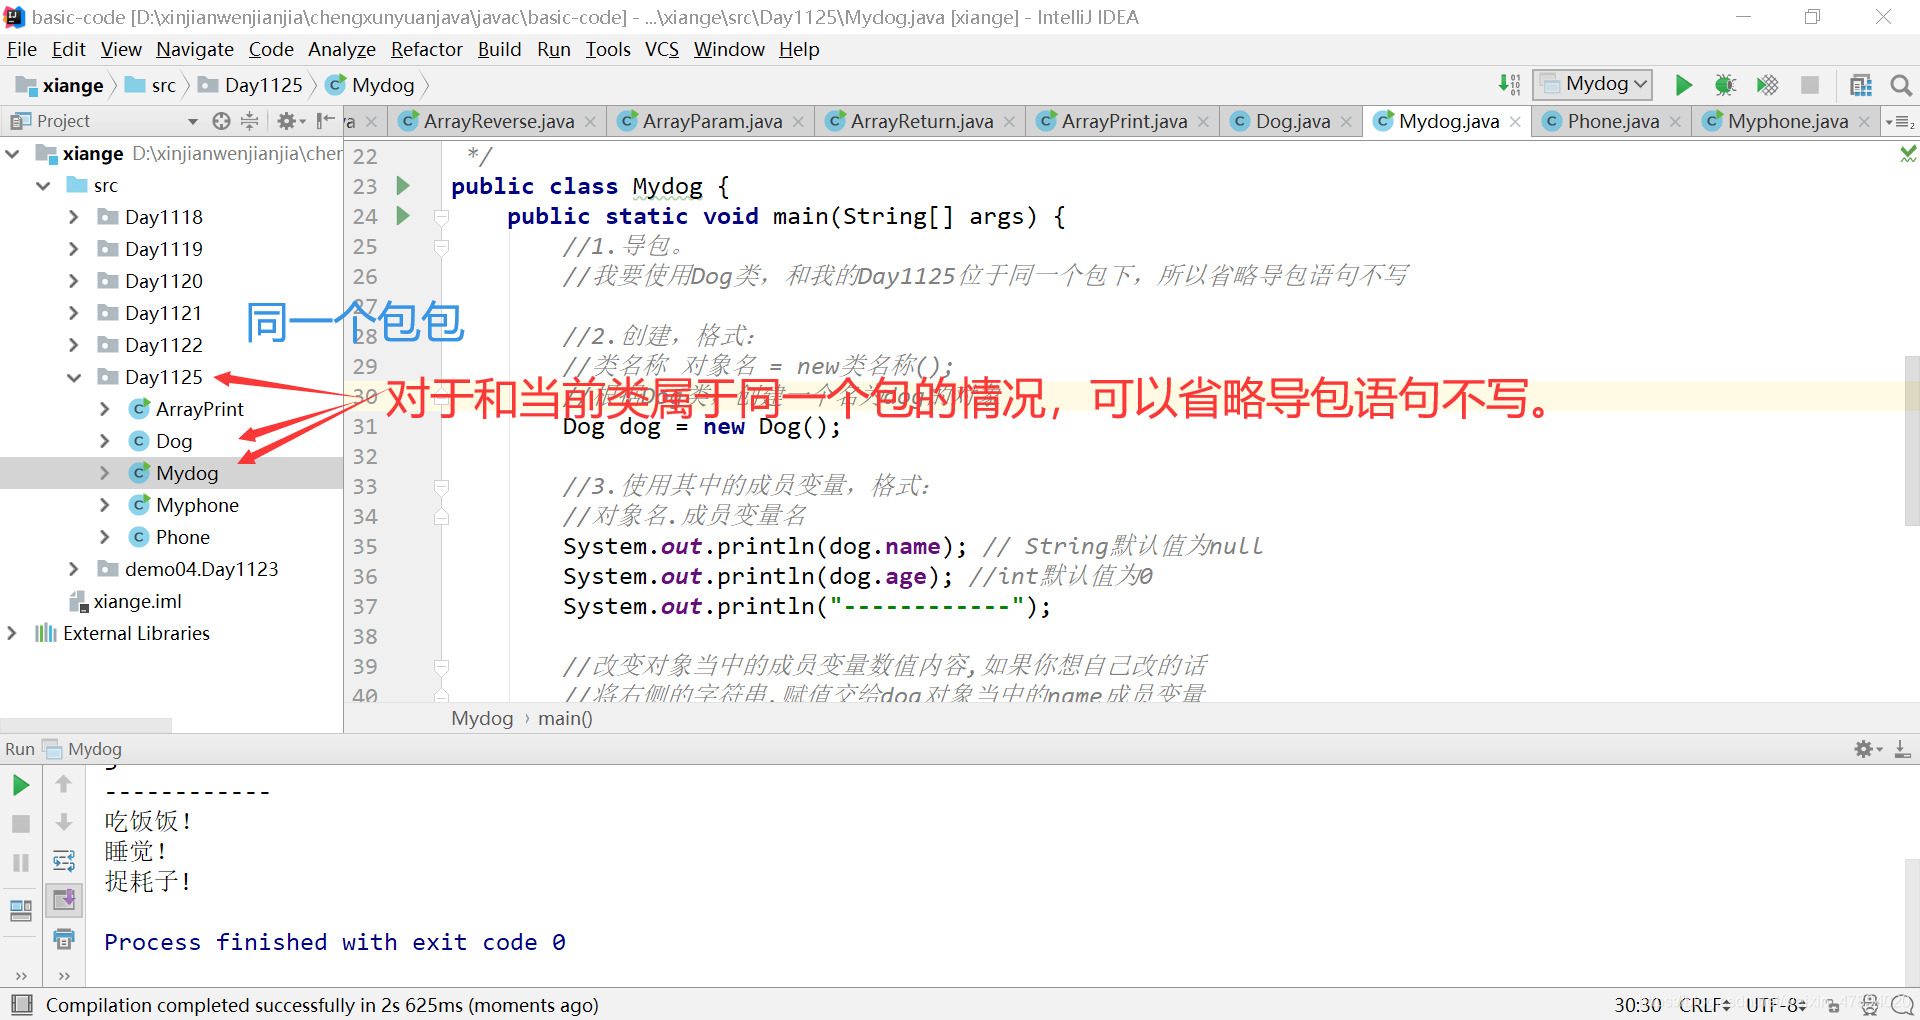Open Project view type dropdown
The height and width of the screenshot is (1020, 1920).
(x=193, y=122)
